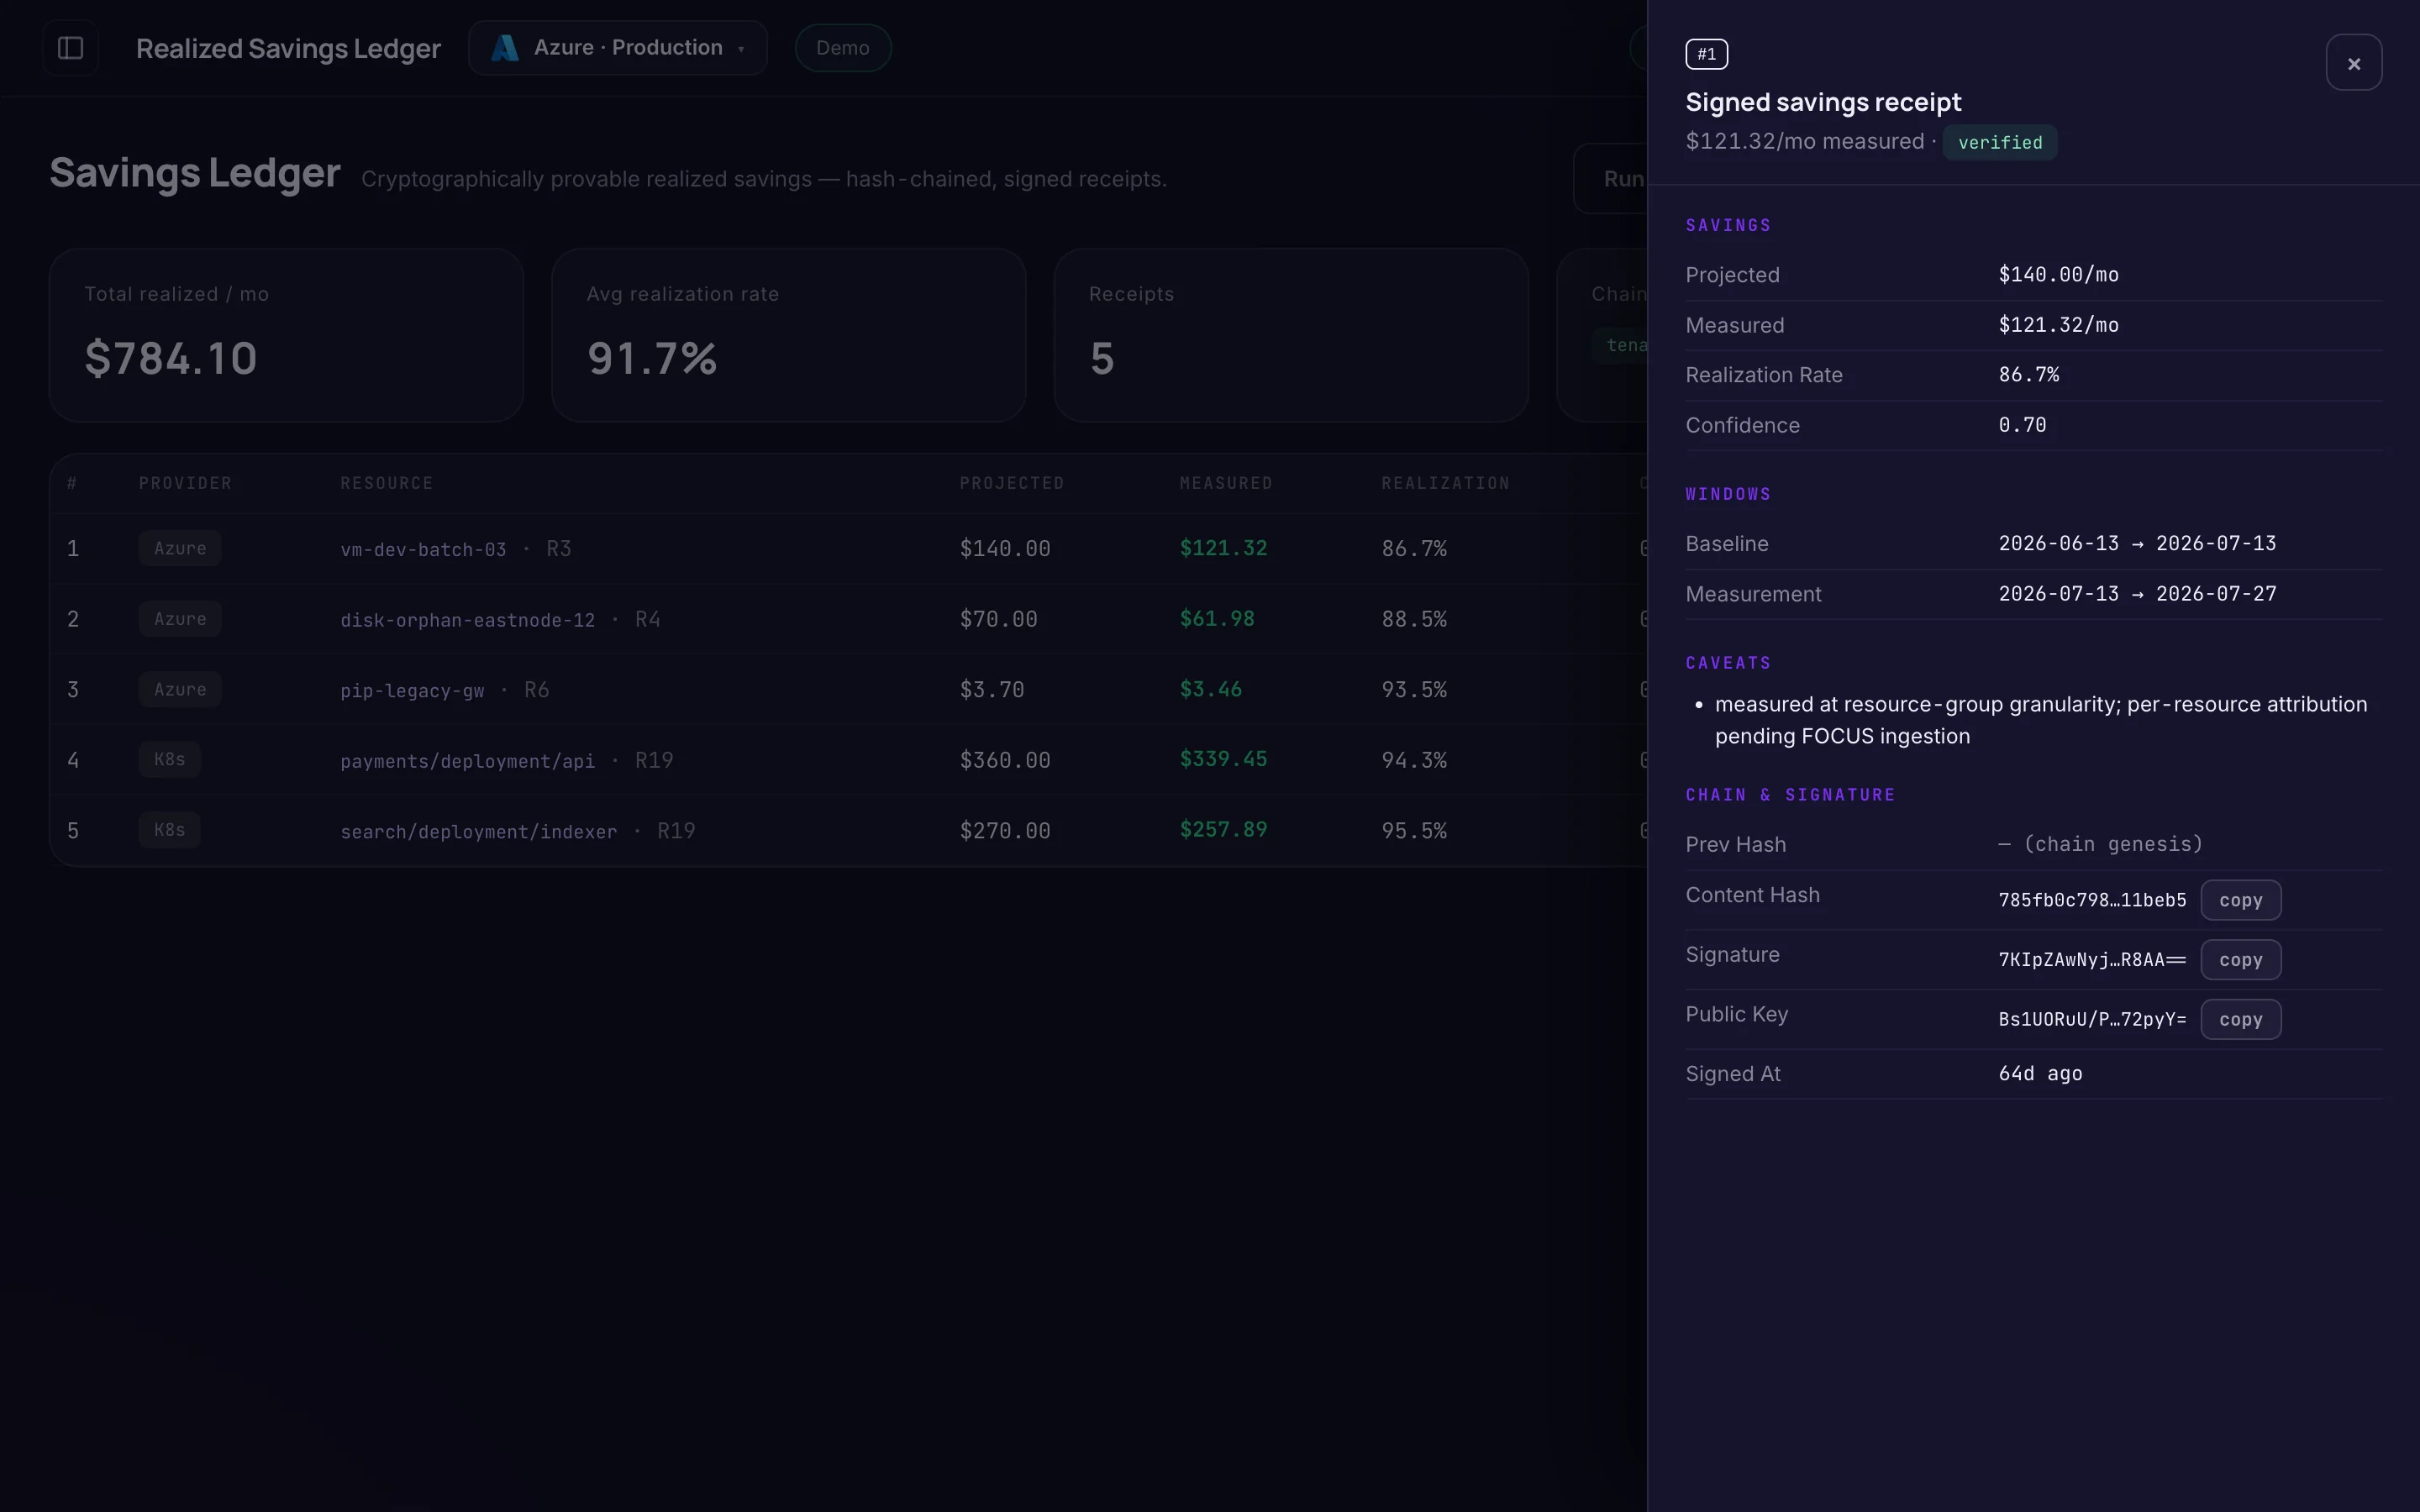Open the Azure · Production environment dropdown
Image resolution: width=2420 pixels, height=1512 pixels.
click(617, 48)
